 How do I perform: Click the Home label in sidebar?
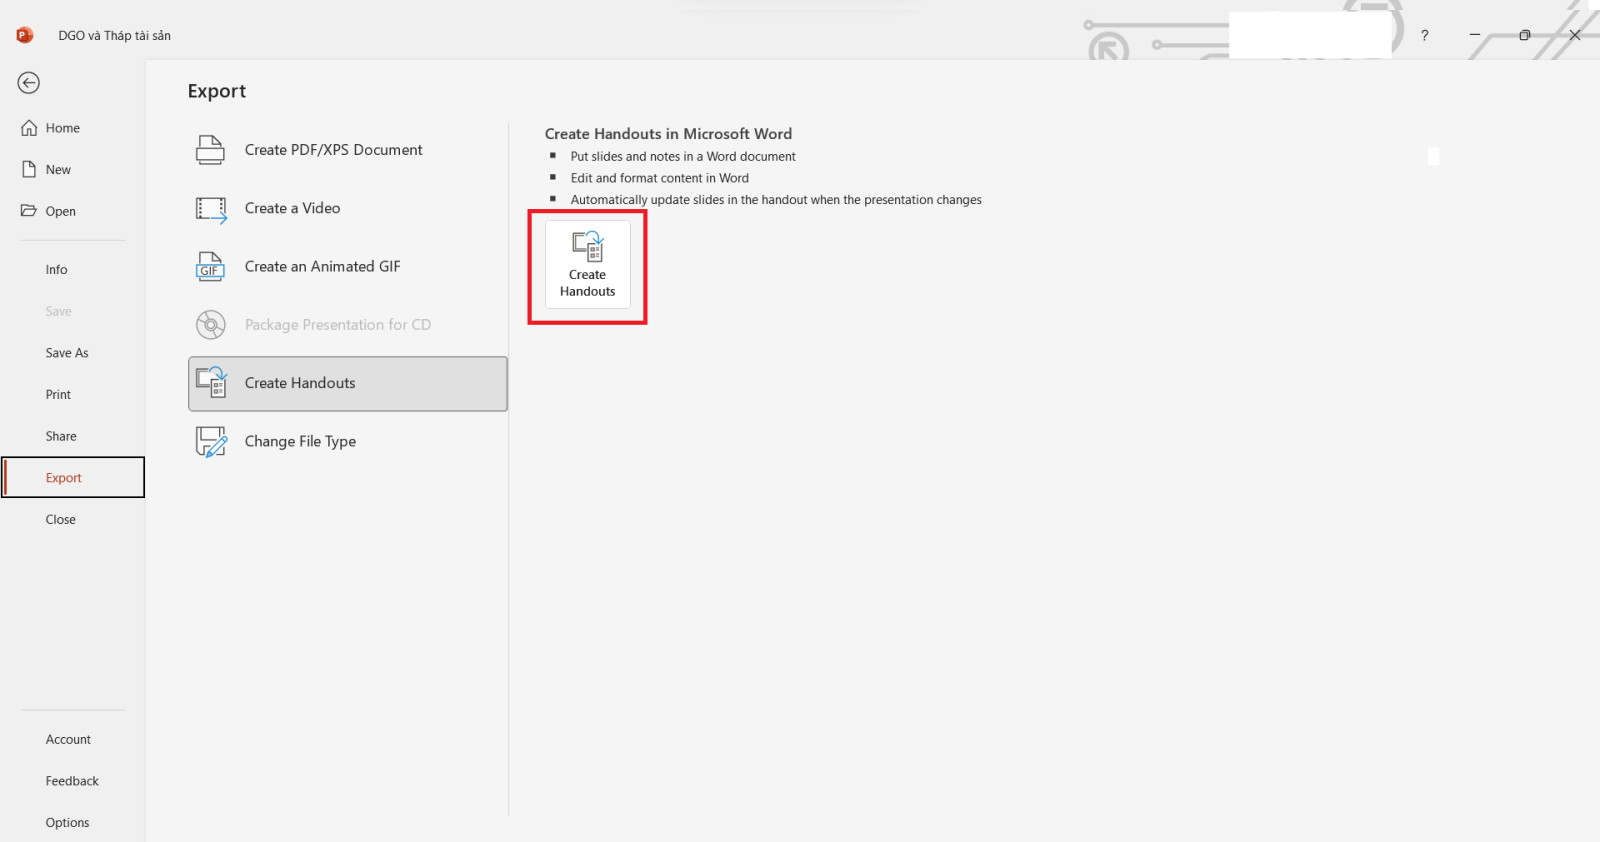63,128
